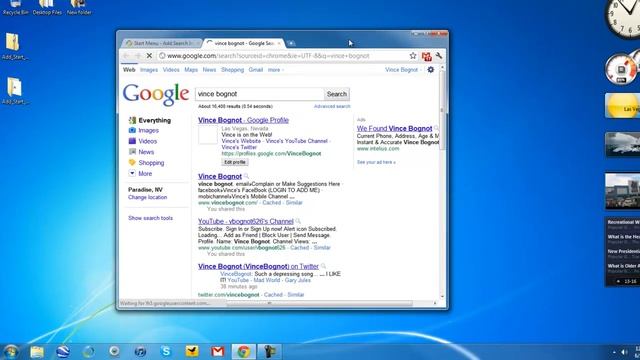Select the vince bognot Google Search tab
640x360 pixels.
tap(244, 43)
